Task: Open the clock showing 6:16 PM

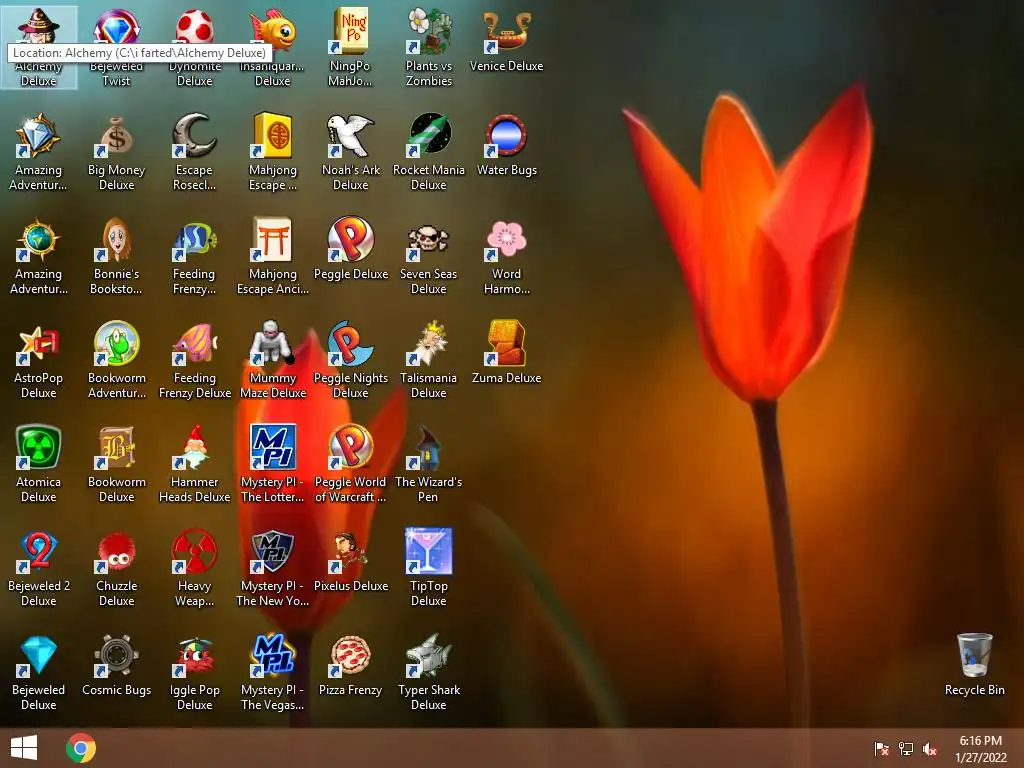Action: click(x=981, y=749)
